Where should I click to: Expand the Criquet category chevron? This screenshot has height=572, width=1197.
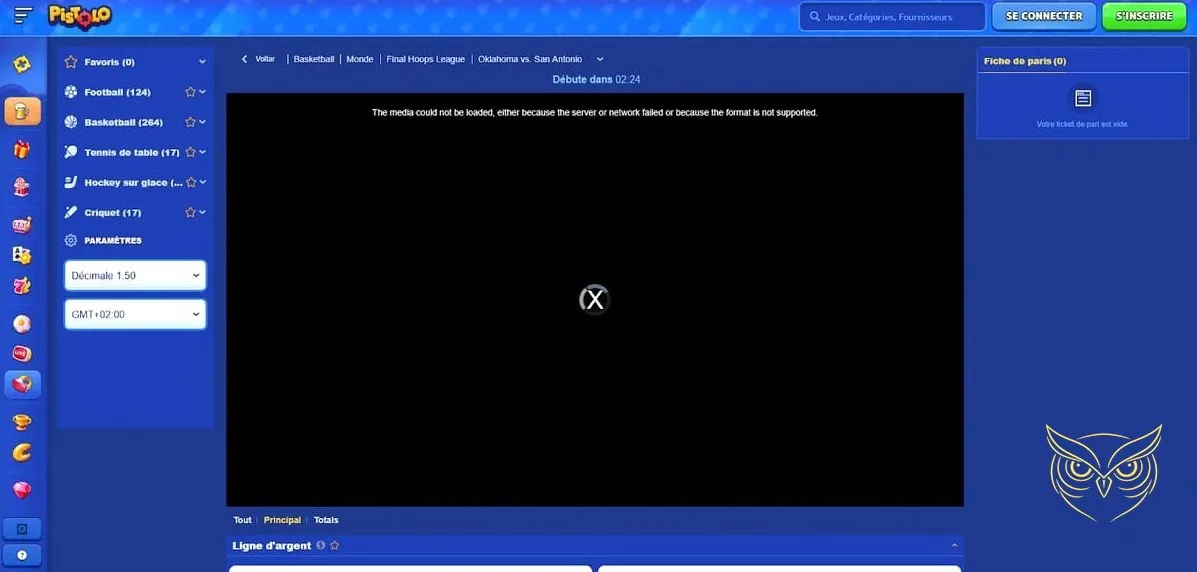click(x=202, y=212)
